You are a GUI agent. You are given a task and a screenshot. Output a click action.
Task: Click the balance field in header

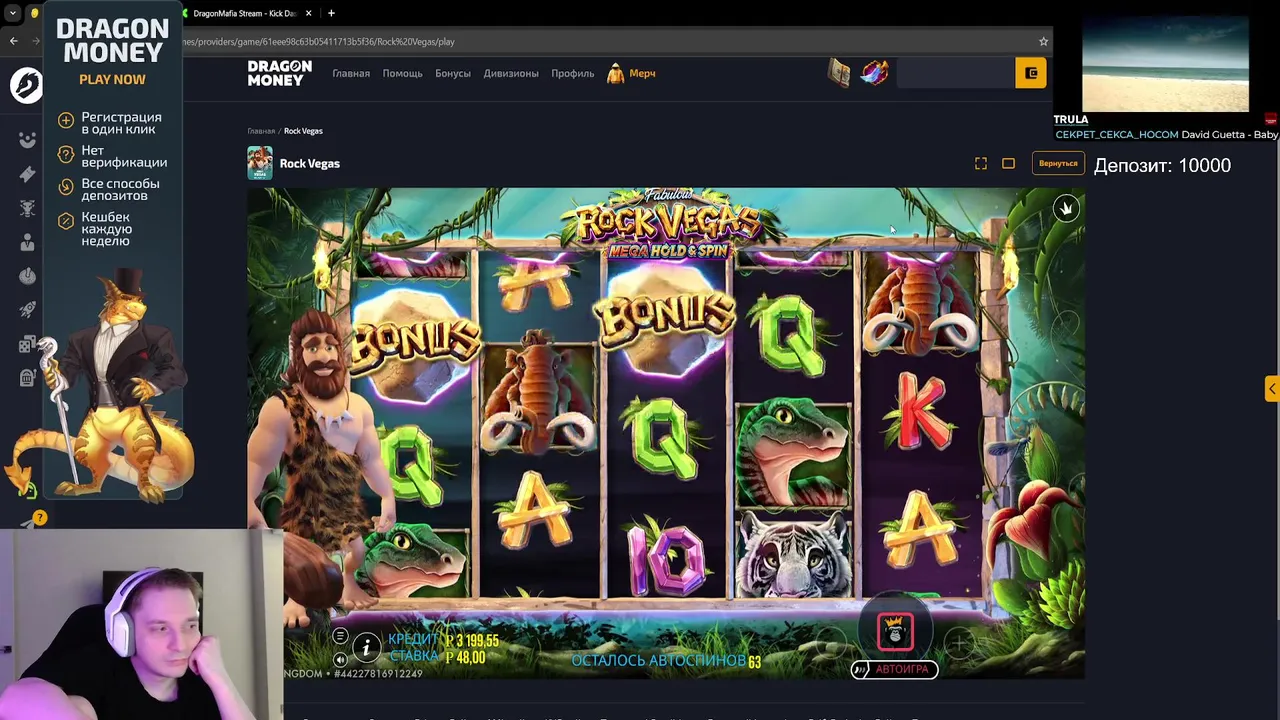(x=956, y=73)
